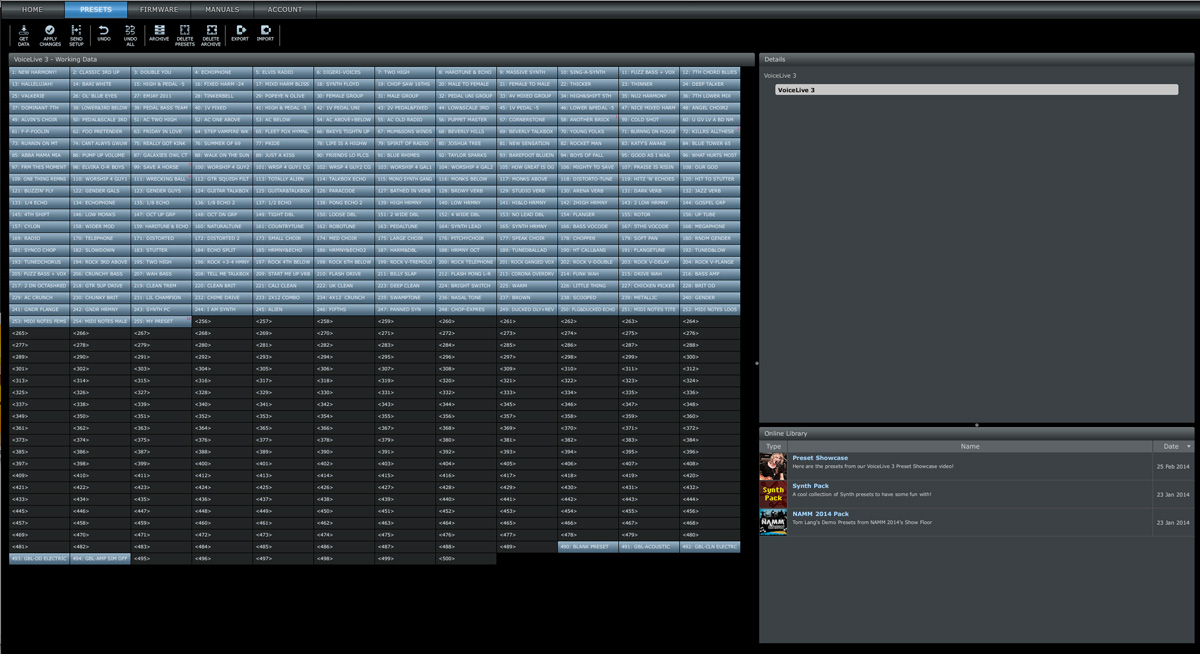Click the Delete Presets icon
1200x654 pixels.
coord(185,35)
